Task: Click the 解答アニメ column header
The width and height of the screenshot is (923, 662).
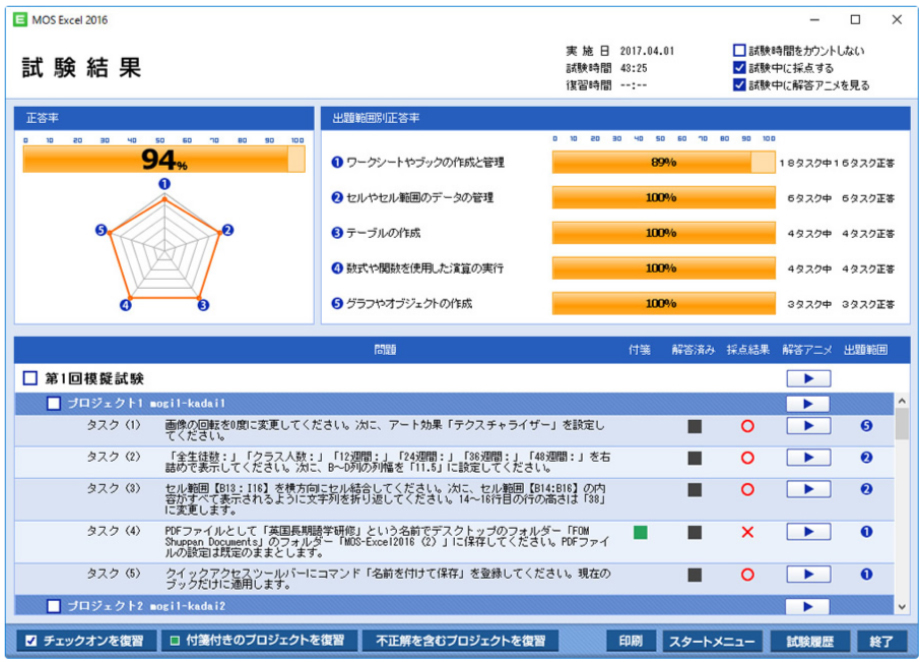Action: [807, 350]
